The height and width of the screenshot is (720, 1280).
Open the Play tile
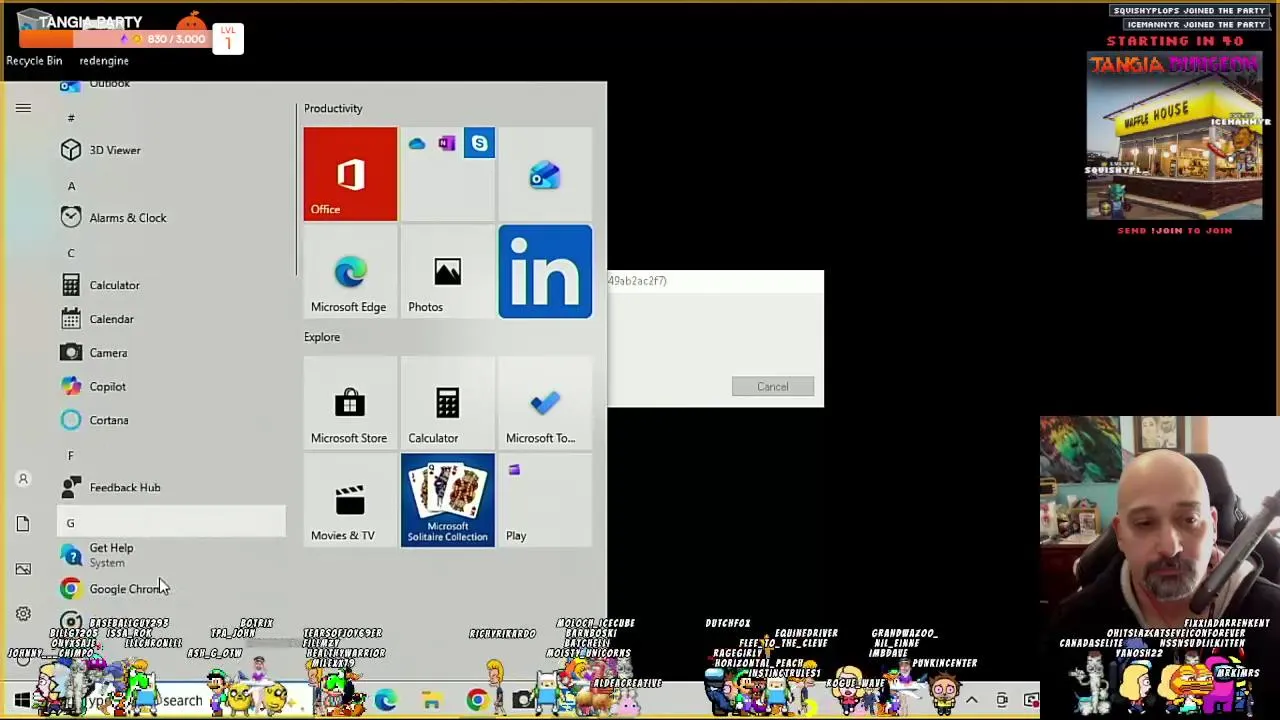click(545, 500)
